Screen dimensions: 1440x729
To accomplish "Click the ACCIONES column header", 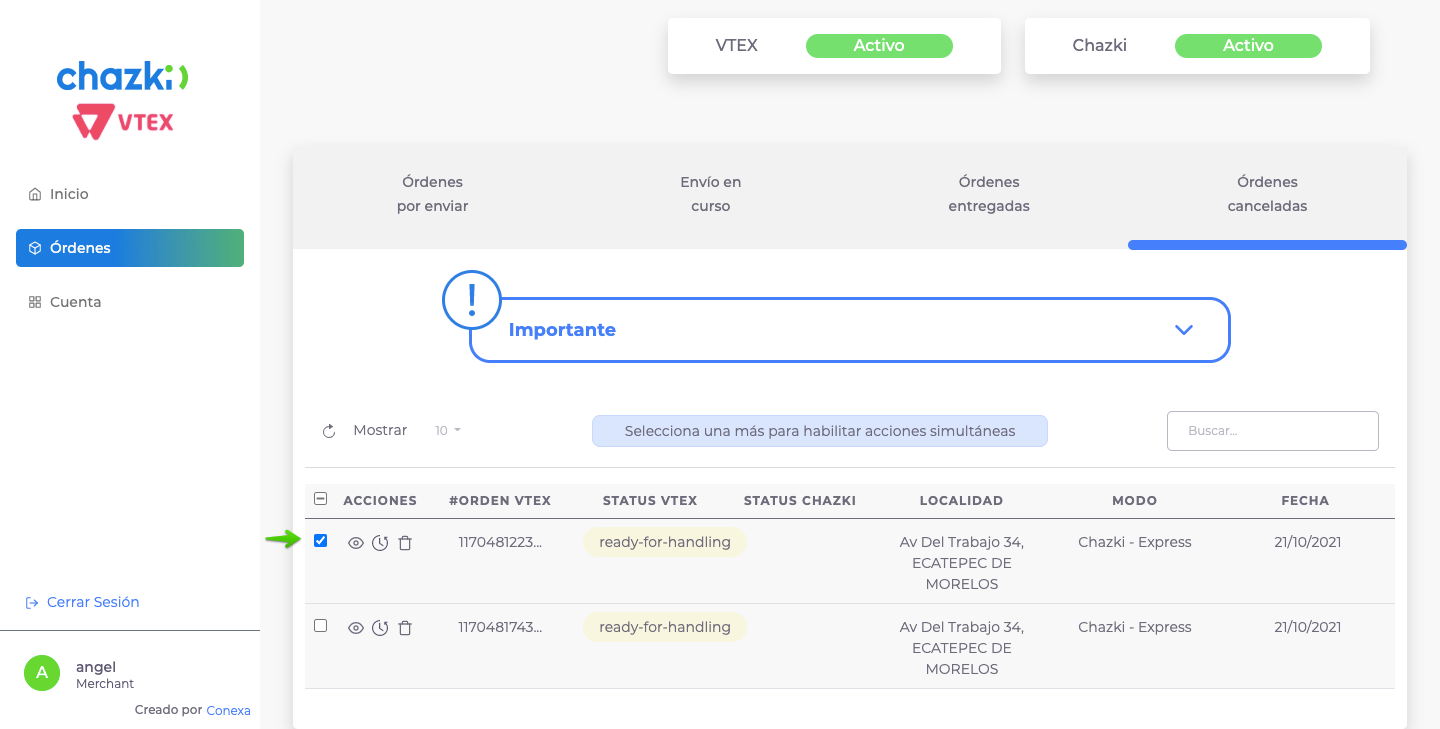I will pos(380,501).
